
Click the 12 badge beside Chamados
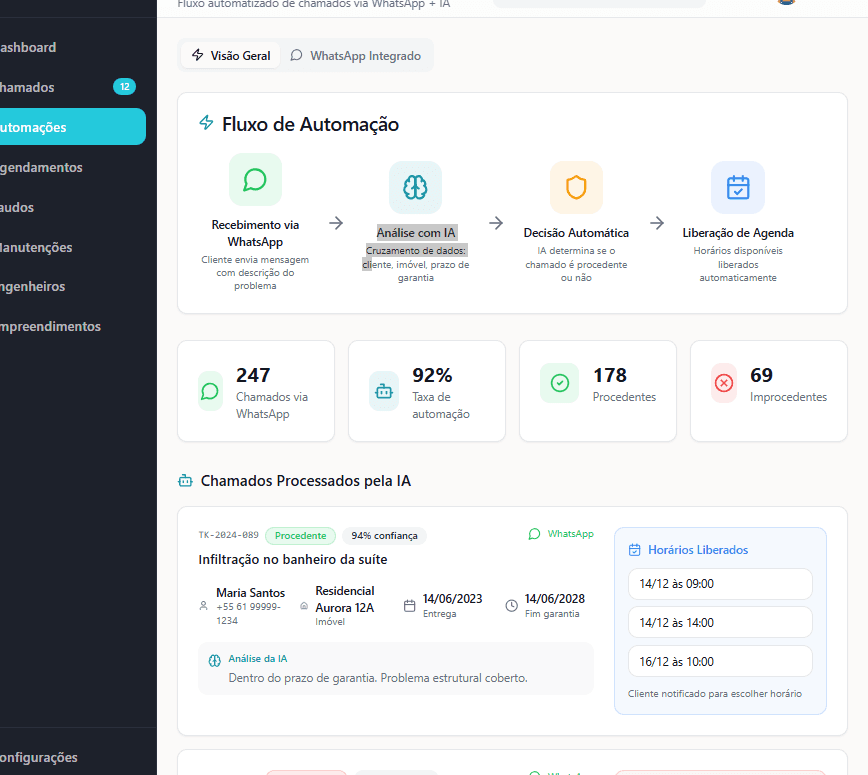point(125,86)
